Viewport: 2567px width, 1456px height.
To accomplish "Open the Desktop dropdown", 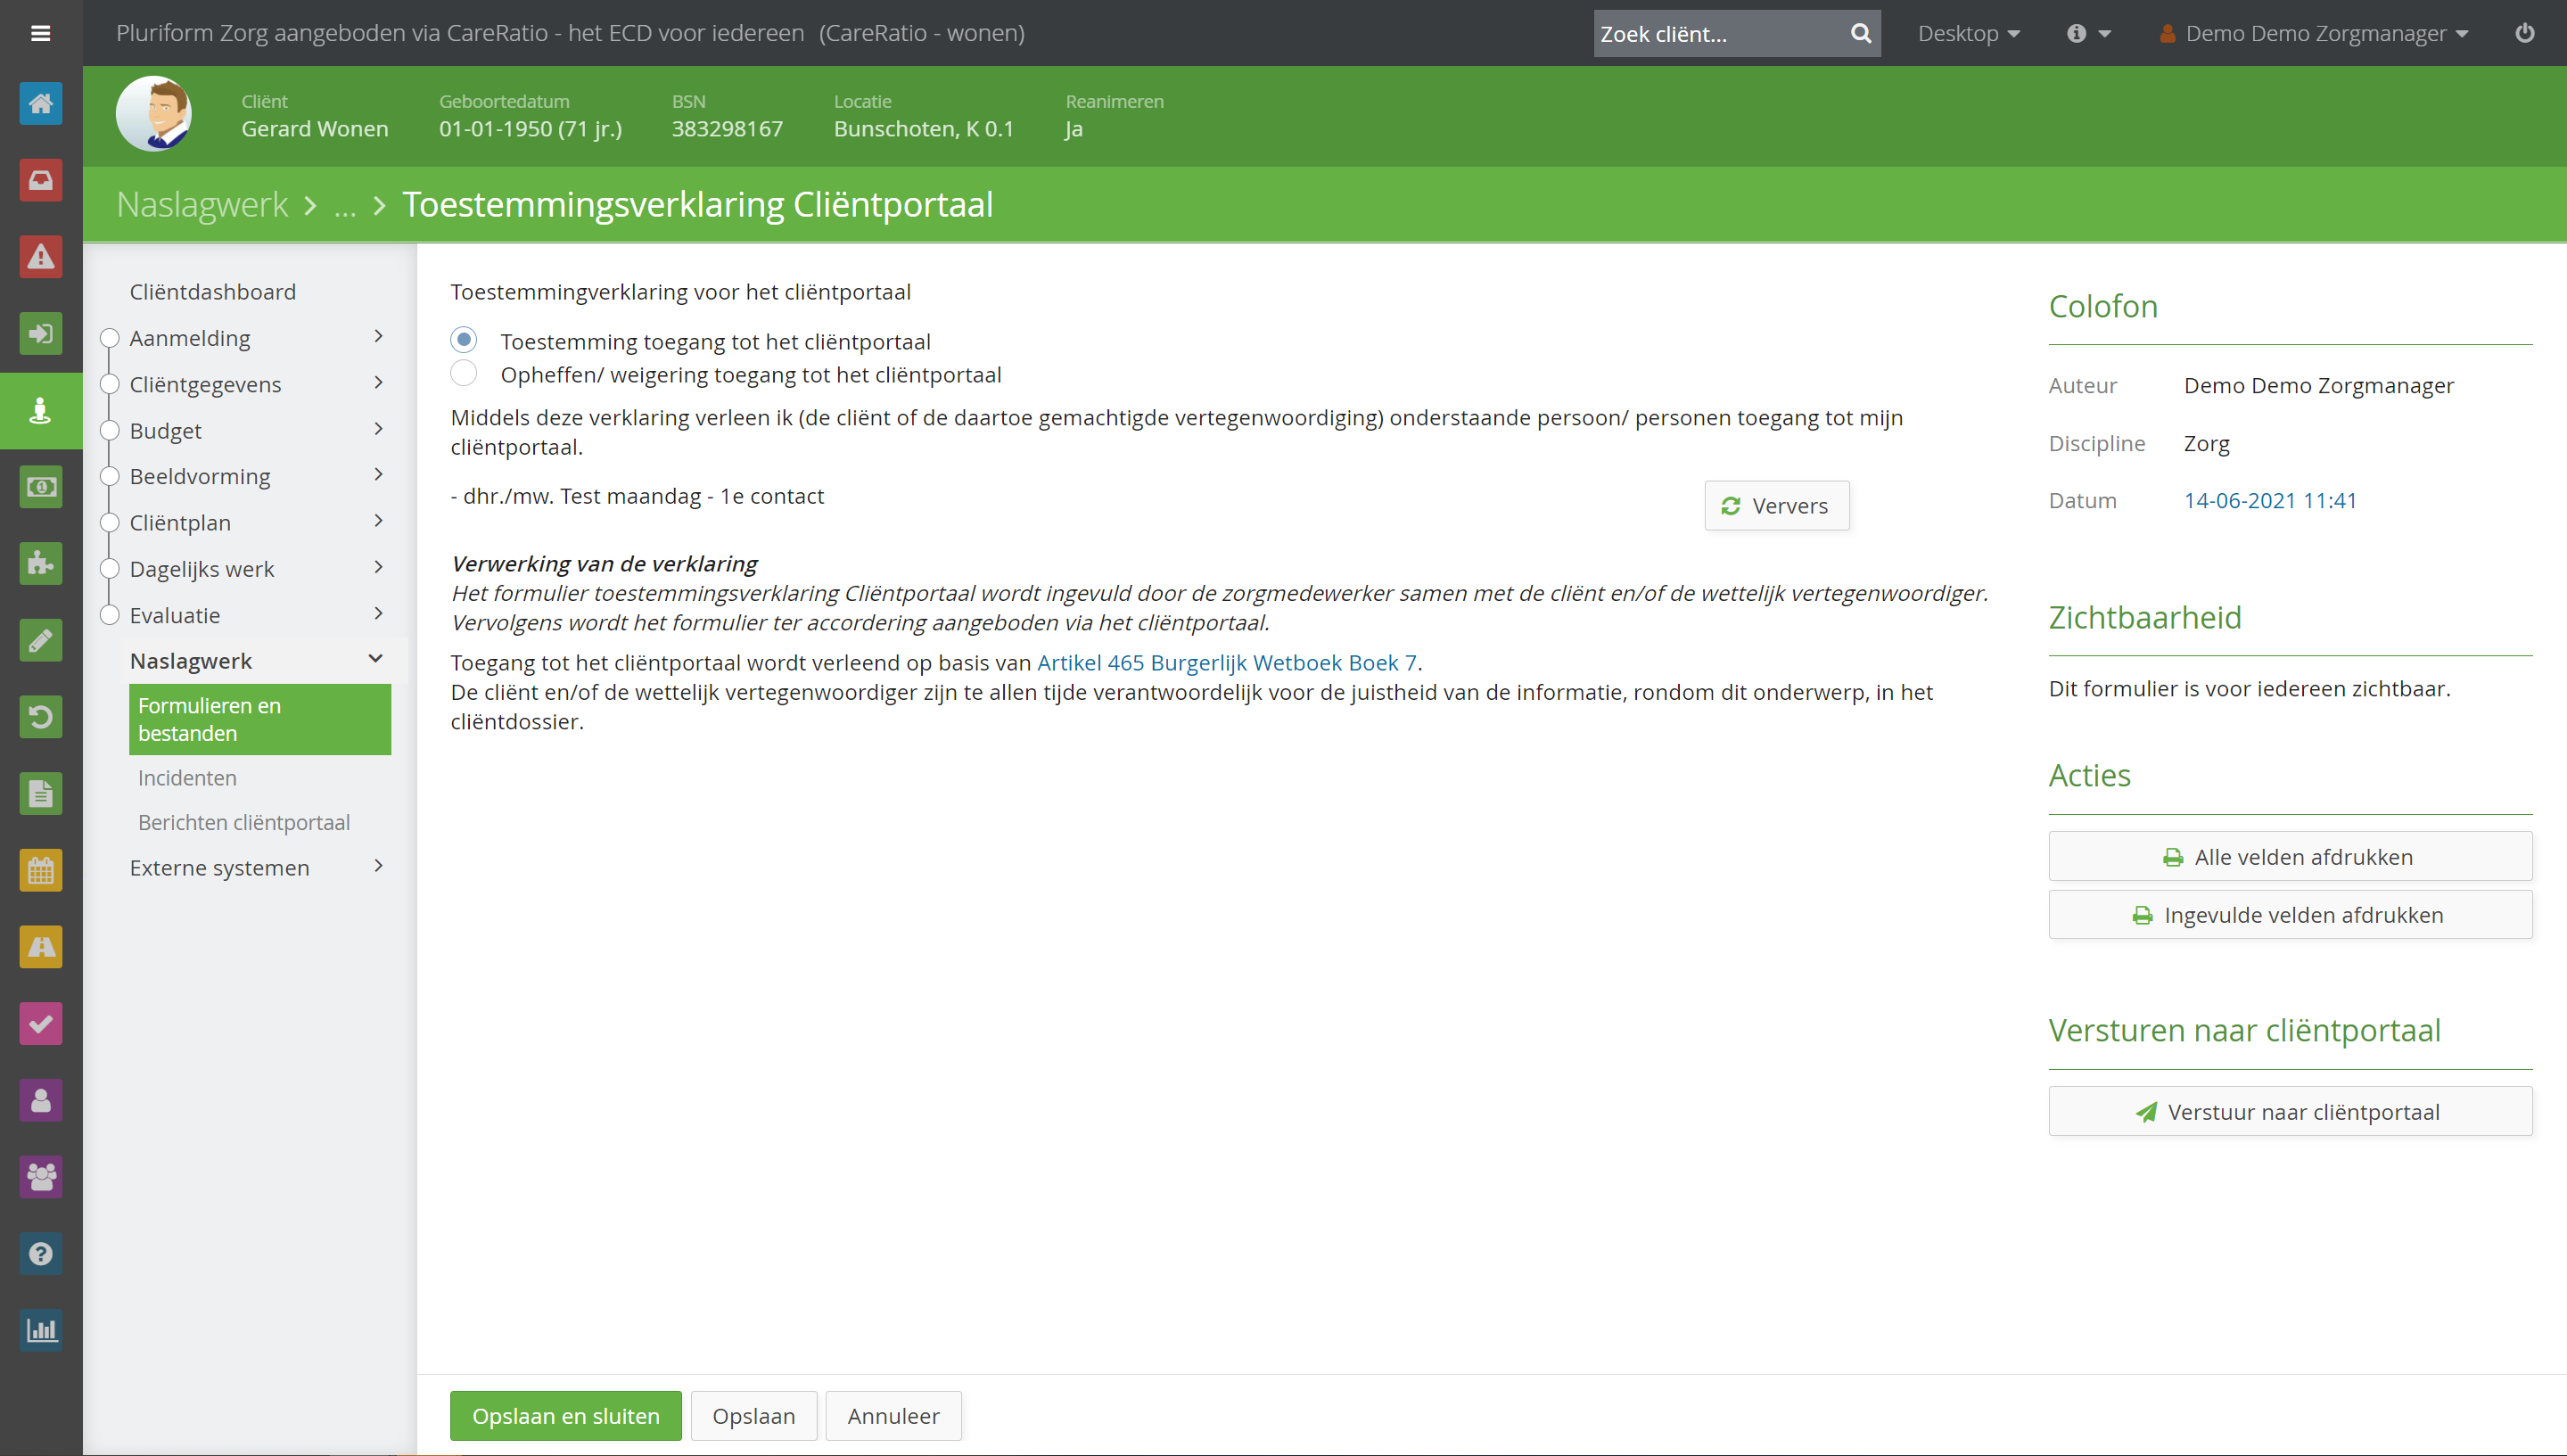I will pos(1969,33).
